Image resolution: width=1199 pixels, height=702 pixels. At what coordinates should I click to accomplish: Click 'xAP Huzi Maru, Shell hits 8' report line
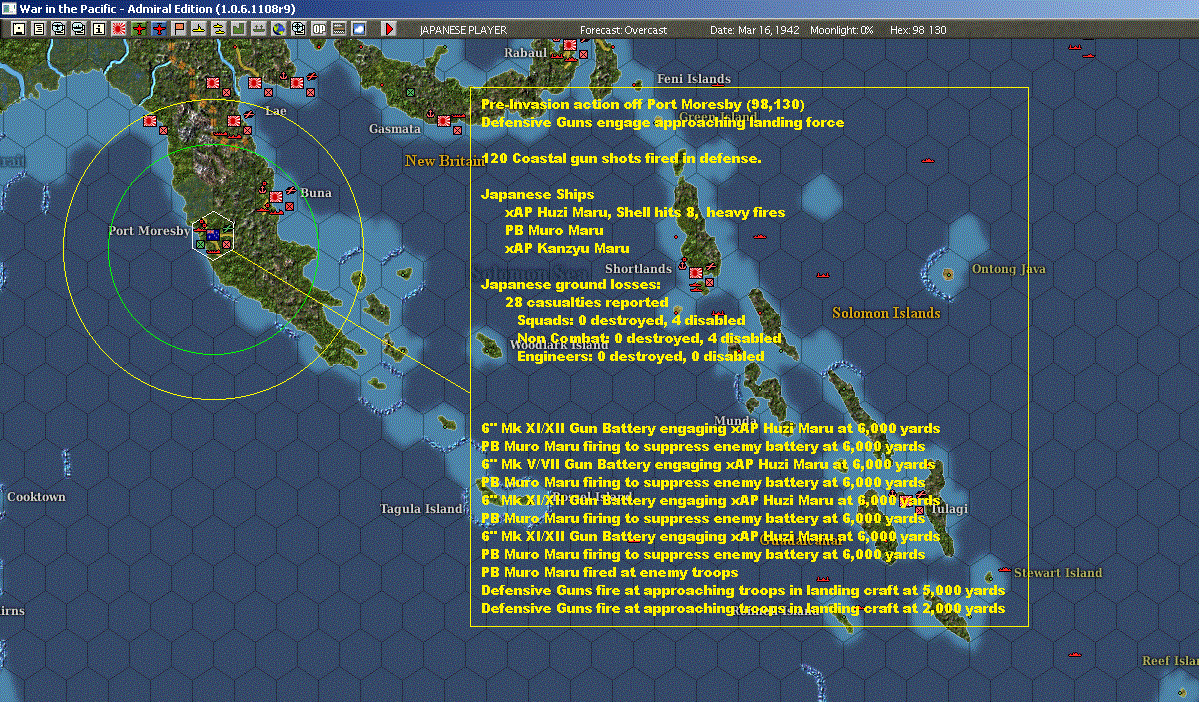645,213
